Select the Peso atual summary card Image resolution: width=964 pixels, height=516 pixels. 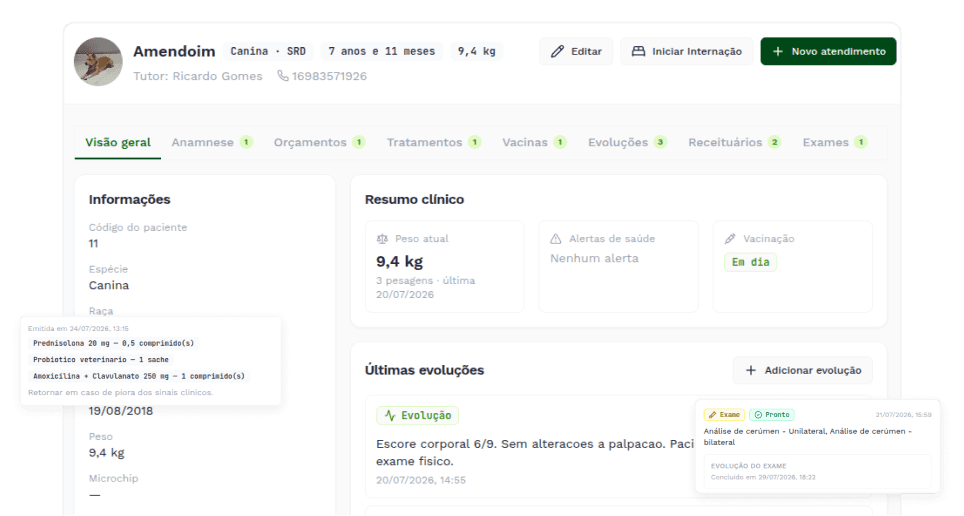click(444, 266)
